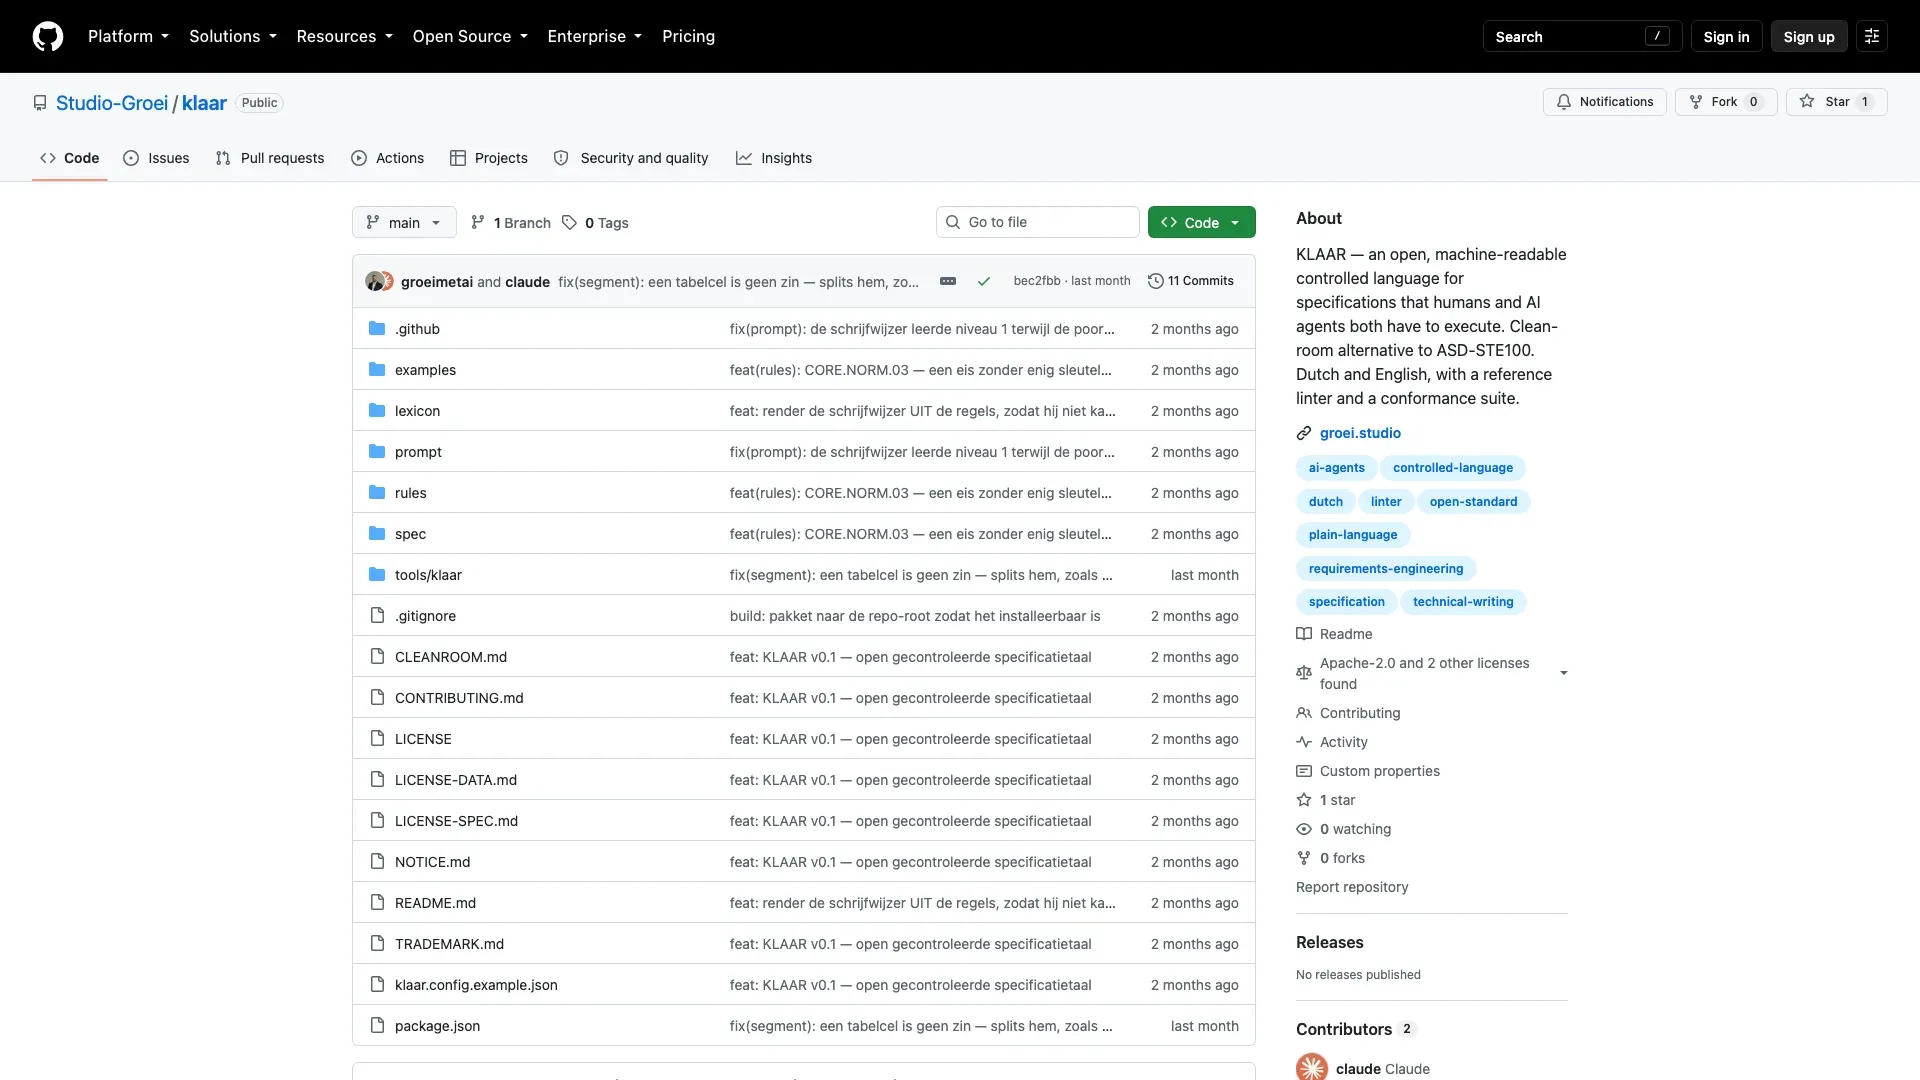Image resolution: width=1920 pixels, height=1080 pixels.
Task: Switch to the Actions tab
Action: tap(388, 158)
